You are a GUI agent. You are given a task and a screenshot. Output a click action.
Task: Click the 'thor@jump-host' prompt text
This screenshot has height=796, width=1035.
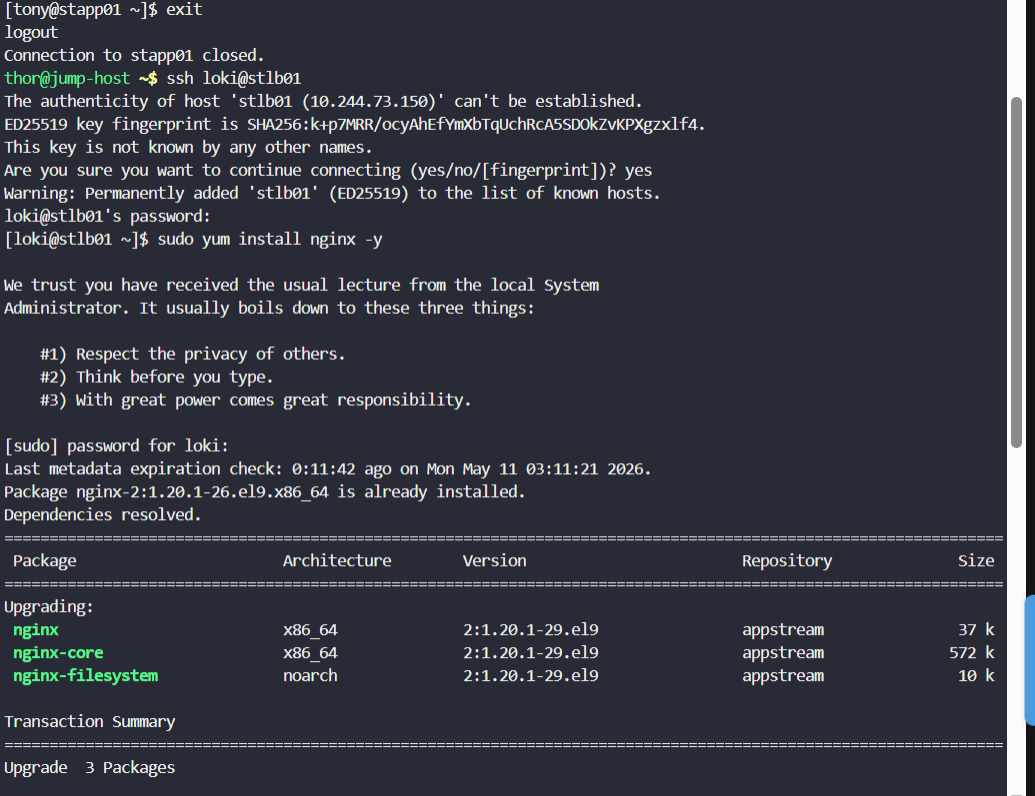point(67,79)
